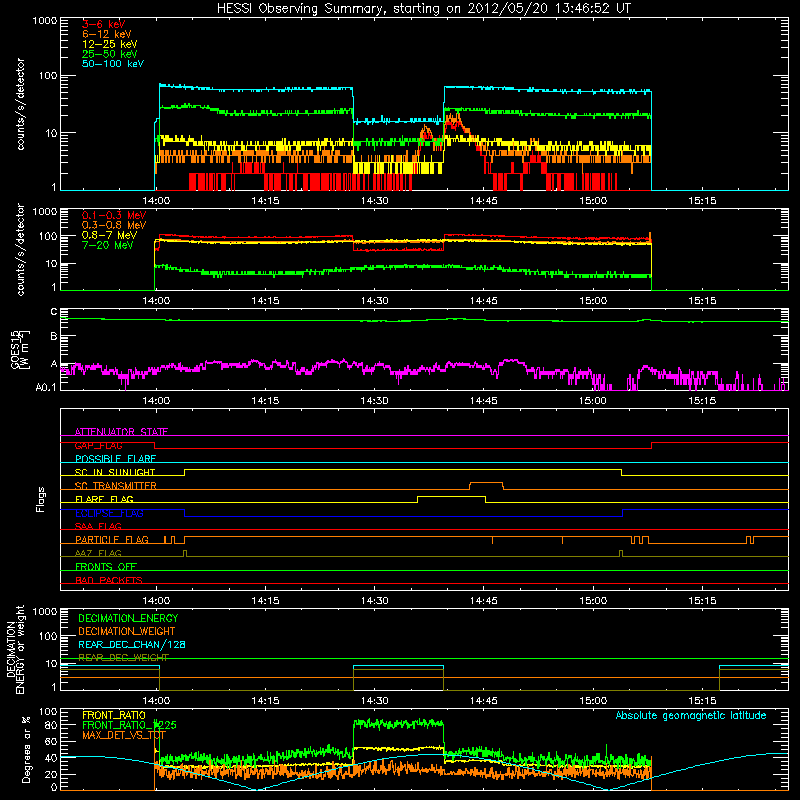Select the ATTENUATOR_STATE flag label
The image size is (800, 800).
pyautogui.click(x=121, y=432)
